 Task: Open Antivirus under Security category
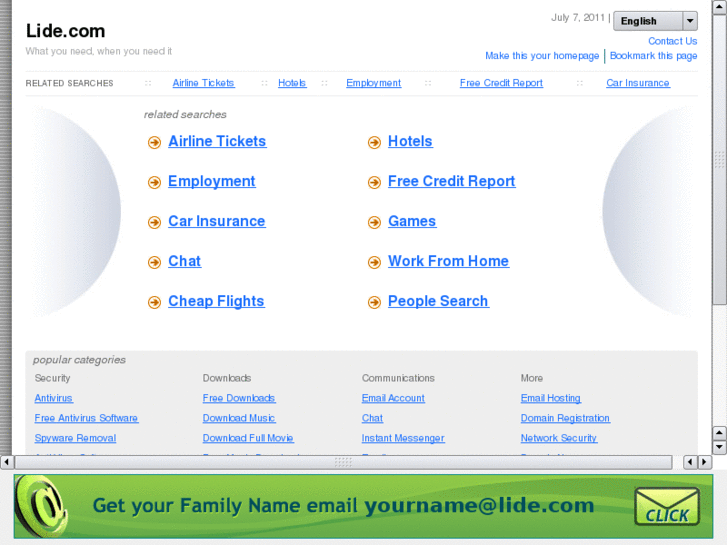(54, 398)
